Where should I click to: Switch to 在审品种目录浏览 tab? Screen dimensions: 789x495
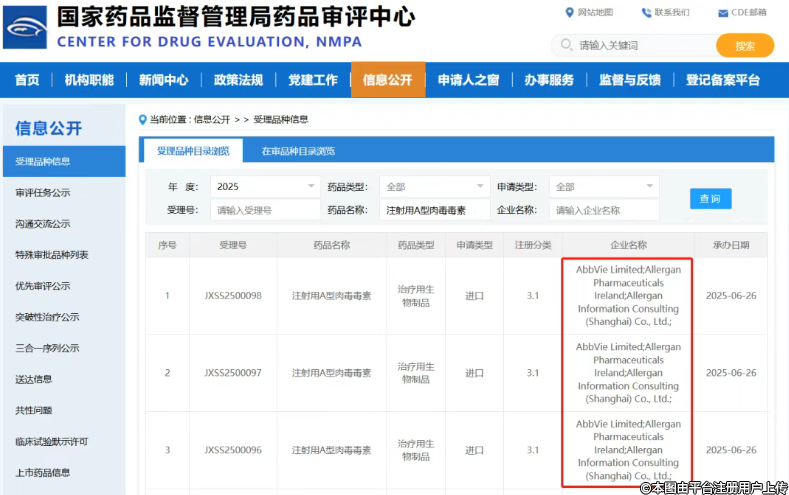298,151
